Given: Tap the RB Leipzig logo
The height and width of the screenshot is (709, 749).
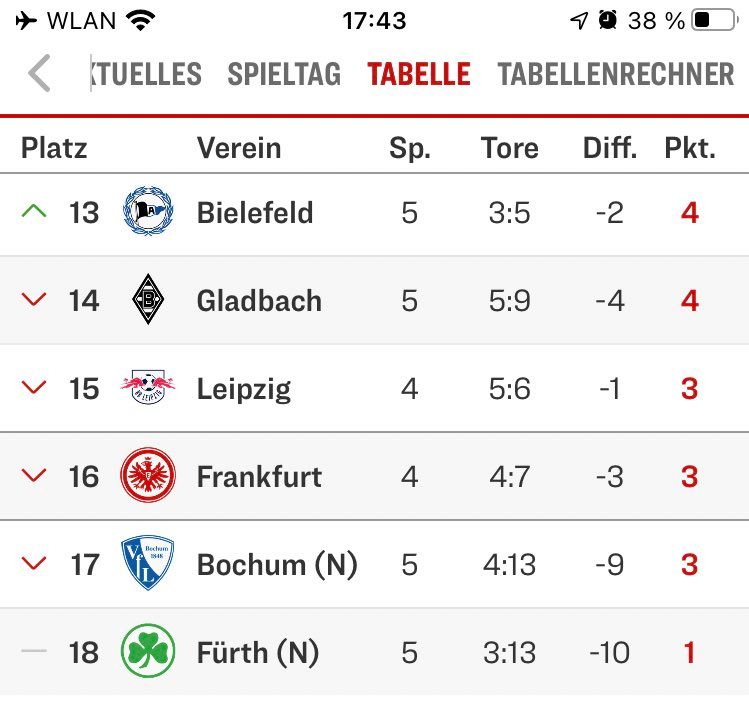Looking at the screenshot, I should 148,388.
